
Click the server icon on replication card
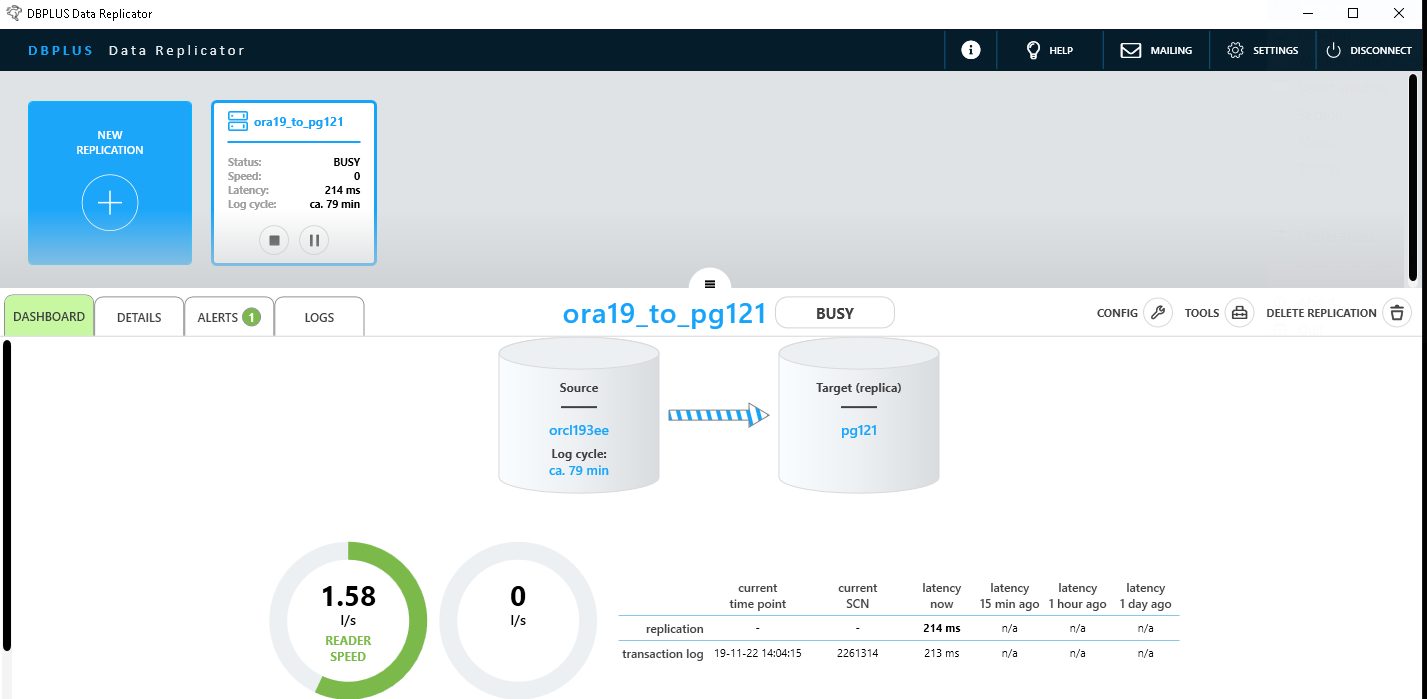[x=238, y=121]
